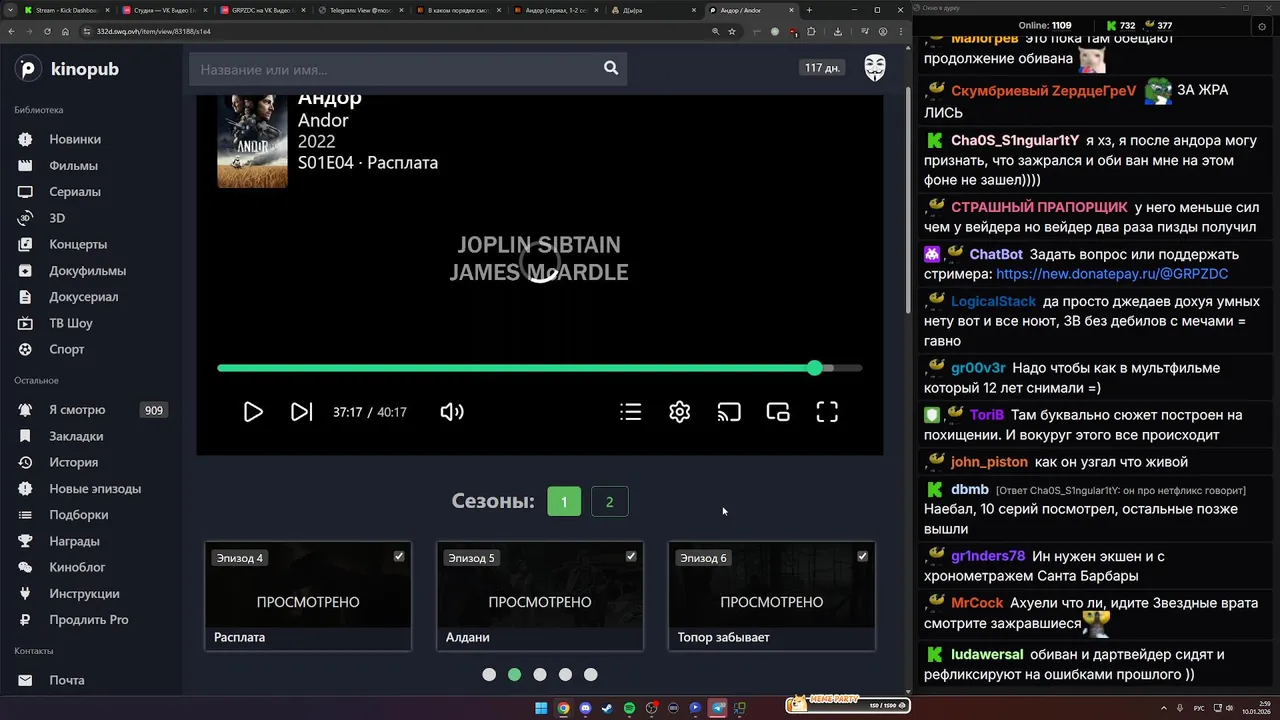Toggle watched checkbox on Эпизод 6
Image resolution: width=1280 pixels, height=720 pixels.
(x=863, y=556)
